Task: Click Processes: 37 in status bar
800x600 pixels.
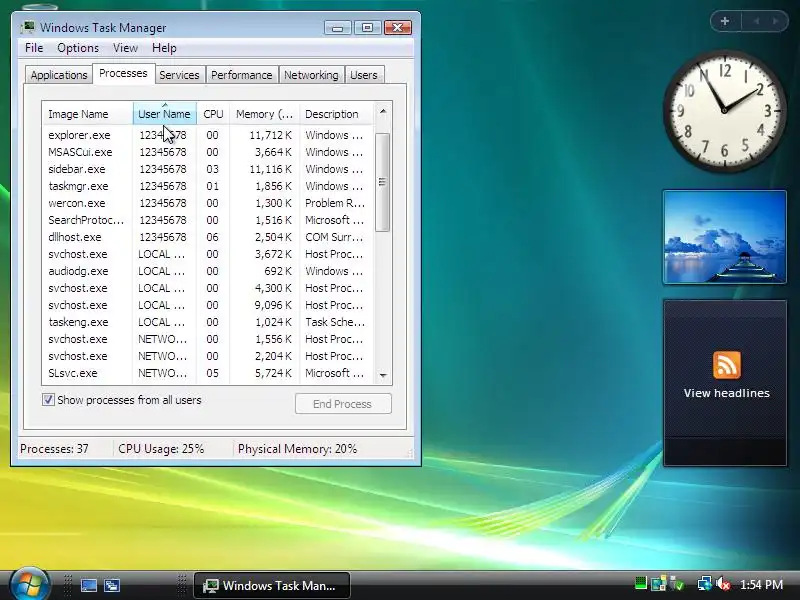Action: click(x=54, y=449)
